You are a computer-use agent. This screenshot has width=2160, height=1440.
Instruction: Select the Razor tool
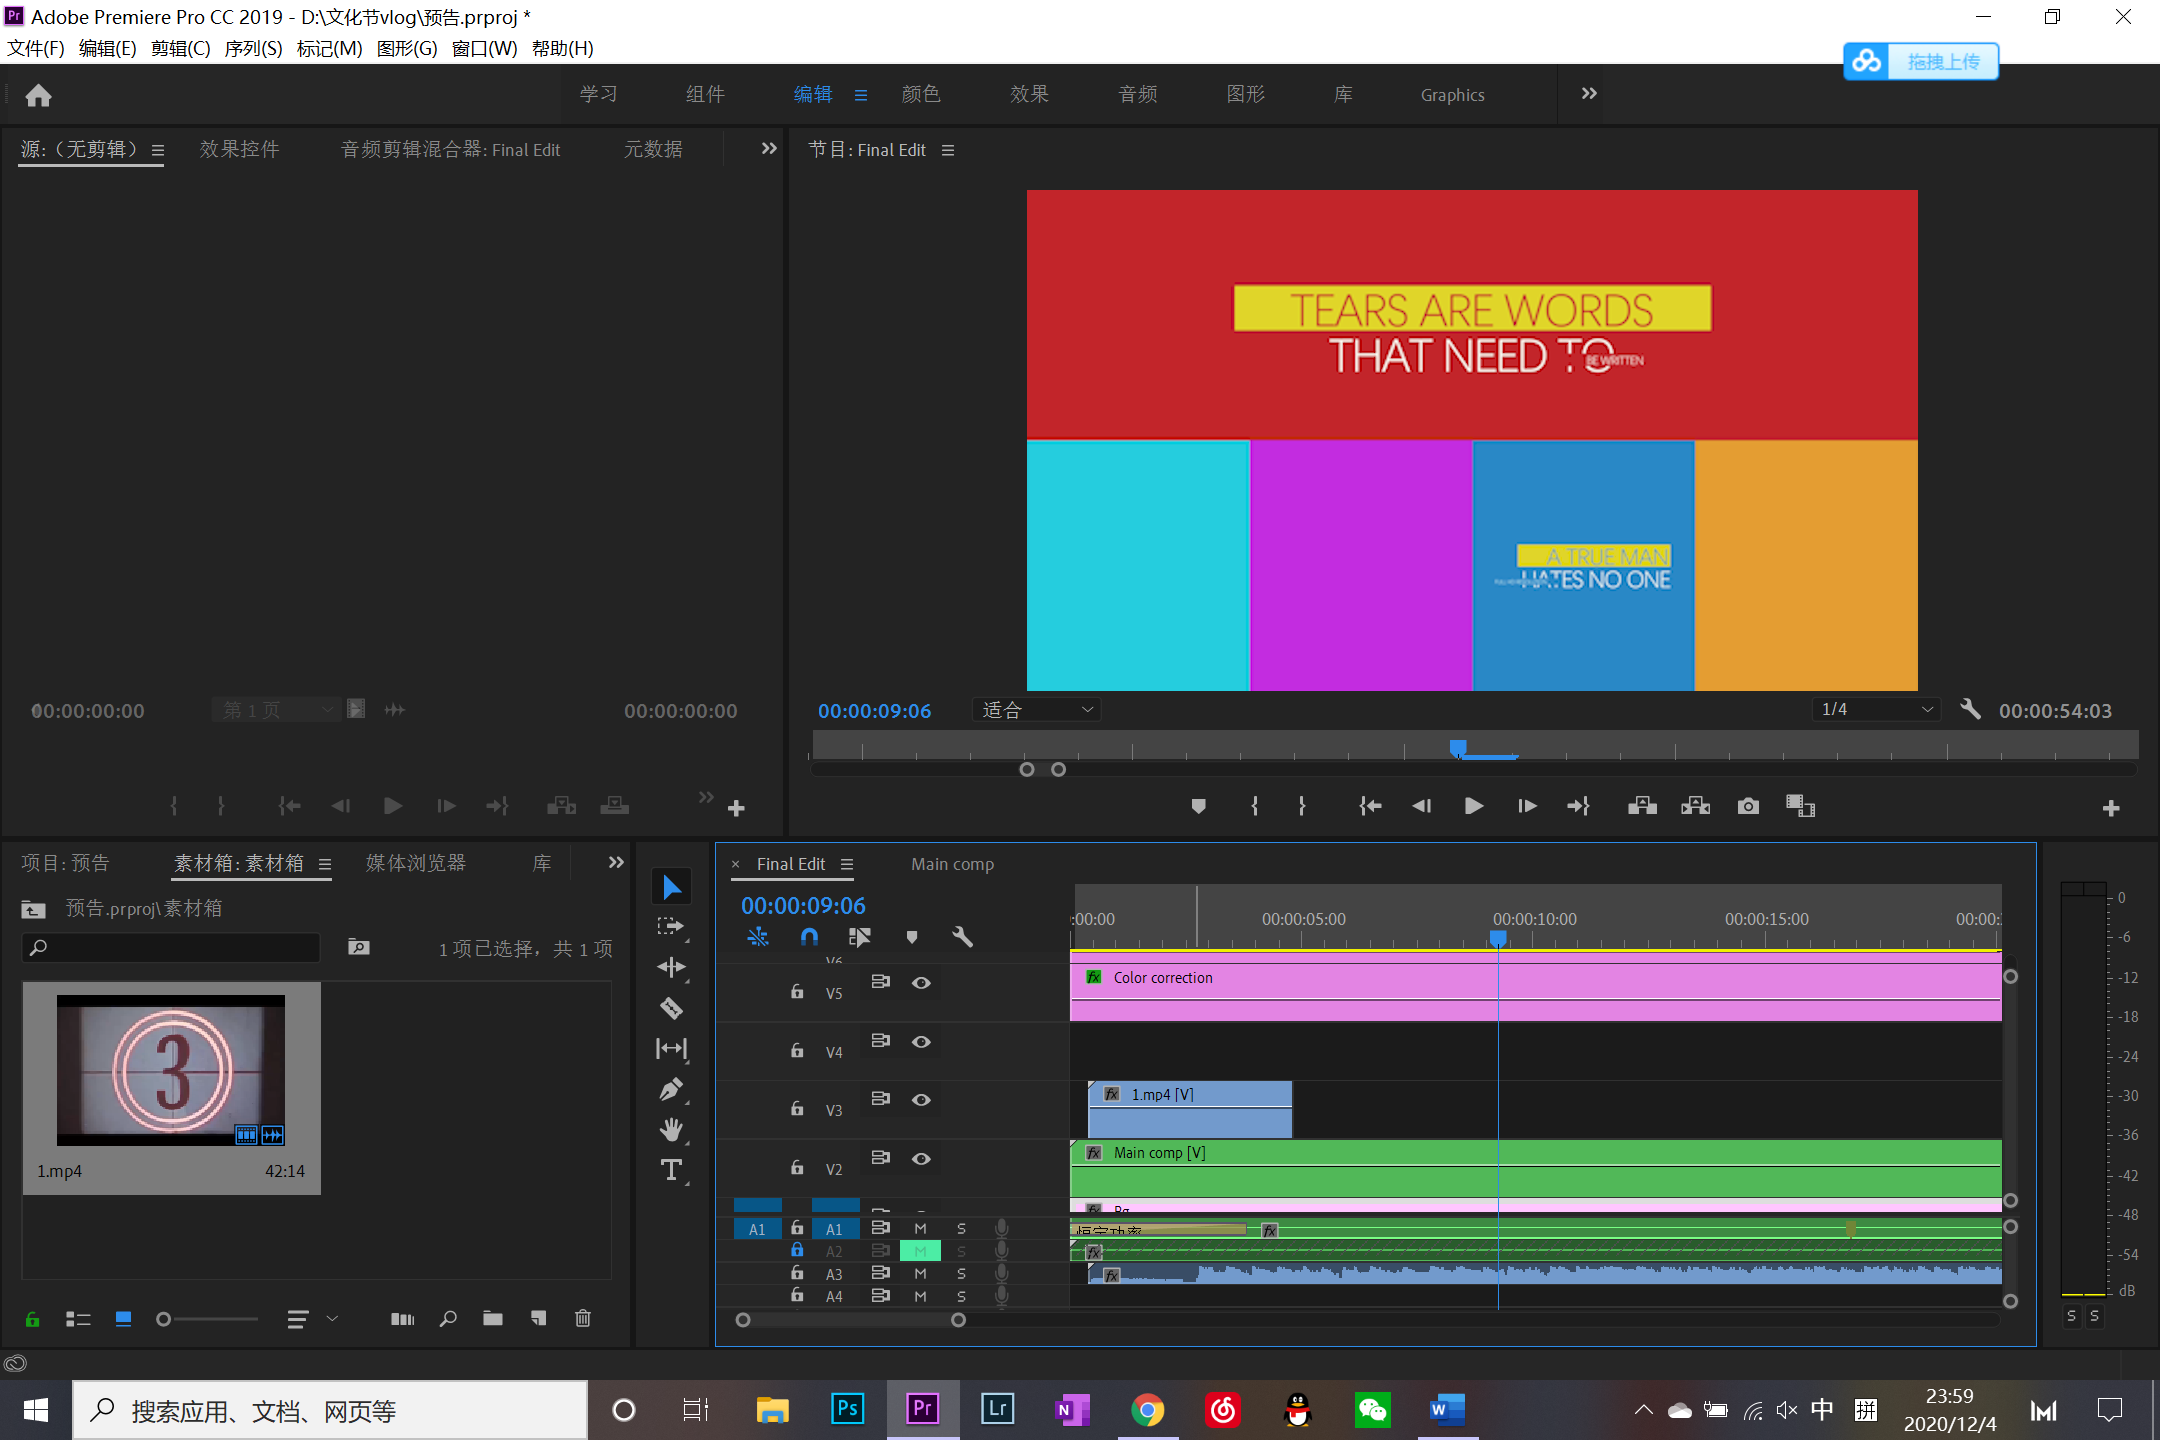[x=671, y=1008]
